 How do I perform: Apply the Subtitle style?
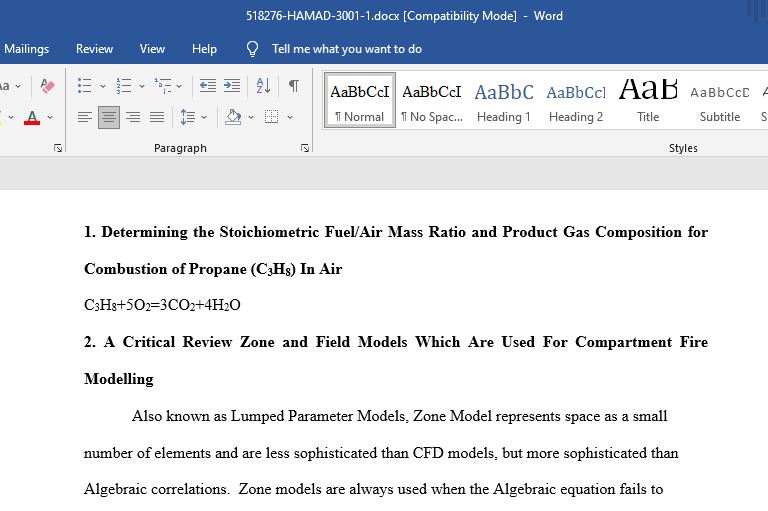720,101
